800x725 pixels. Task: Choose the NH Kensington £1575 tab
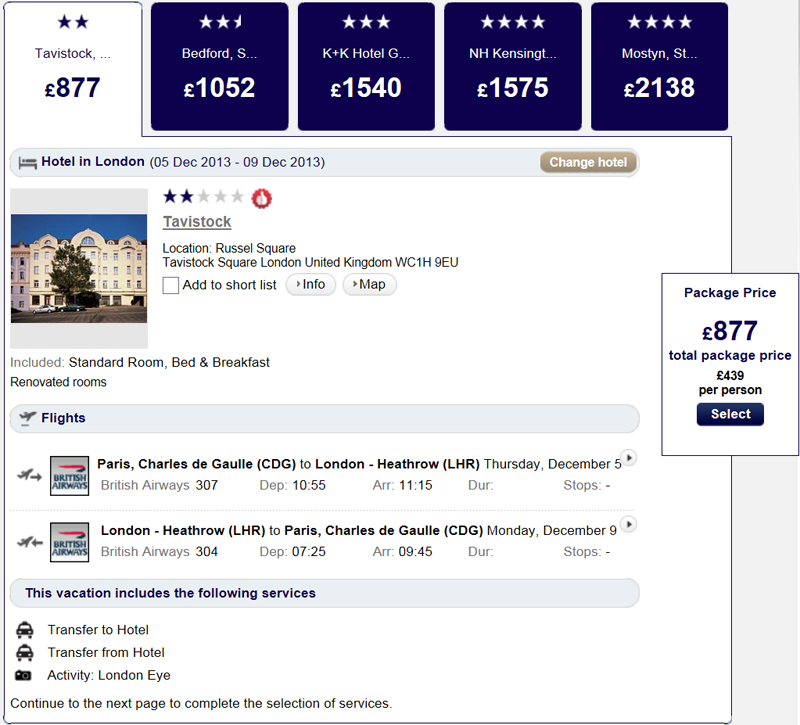pyautogui.click(x=513, y=66)
